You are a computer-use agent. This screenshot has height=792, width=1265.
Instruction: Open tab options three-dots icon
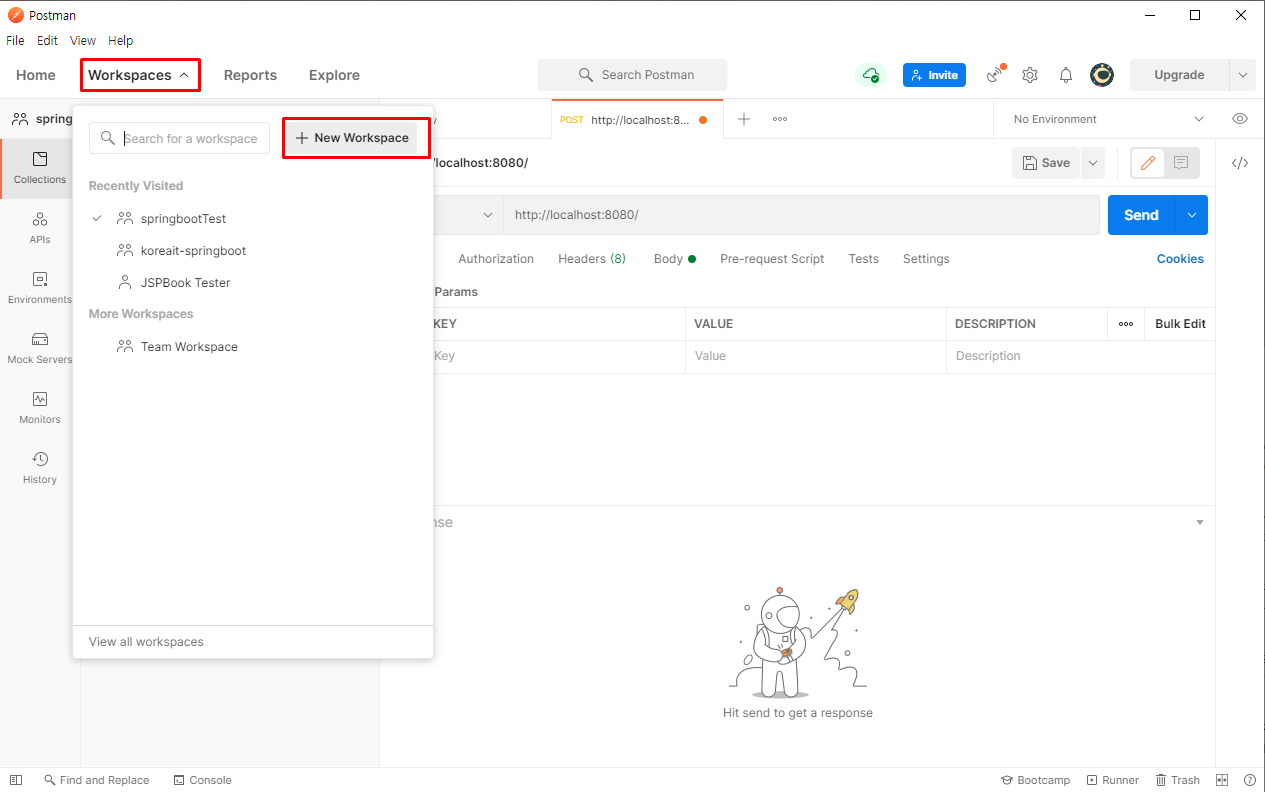pyautogui.click(x=780, y=119)
